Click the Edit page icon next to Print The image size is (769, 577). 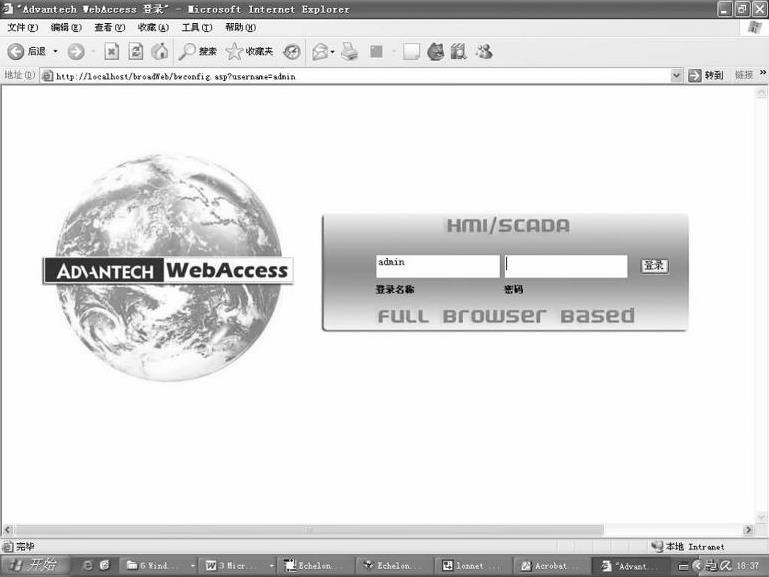[x=376, y=51]
